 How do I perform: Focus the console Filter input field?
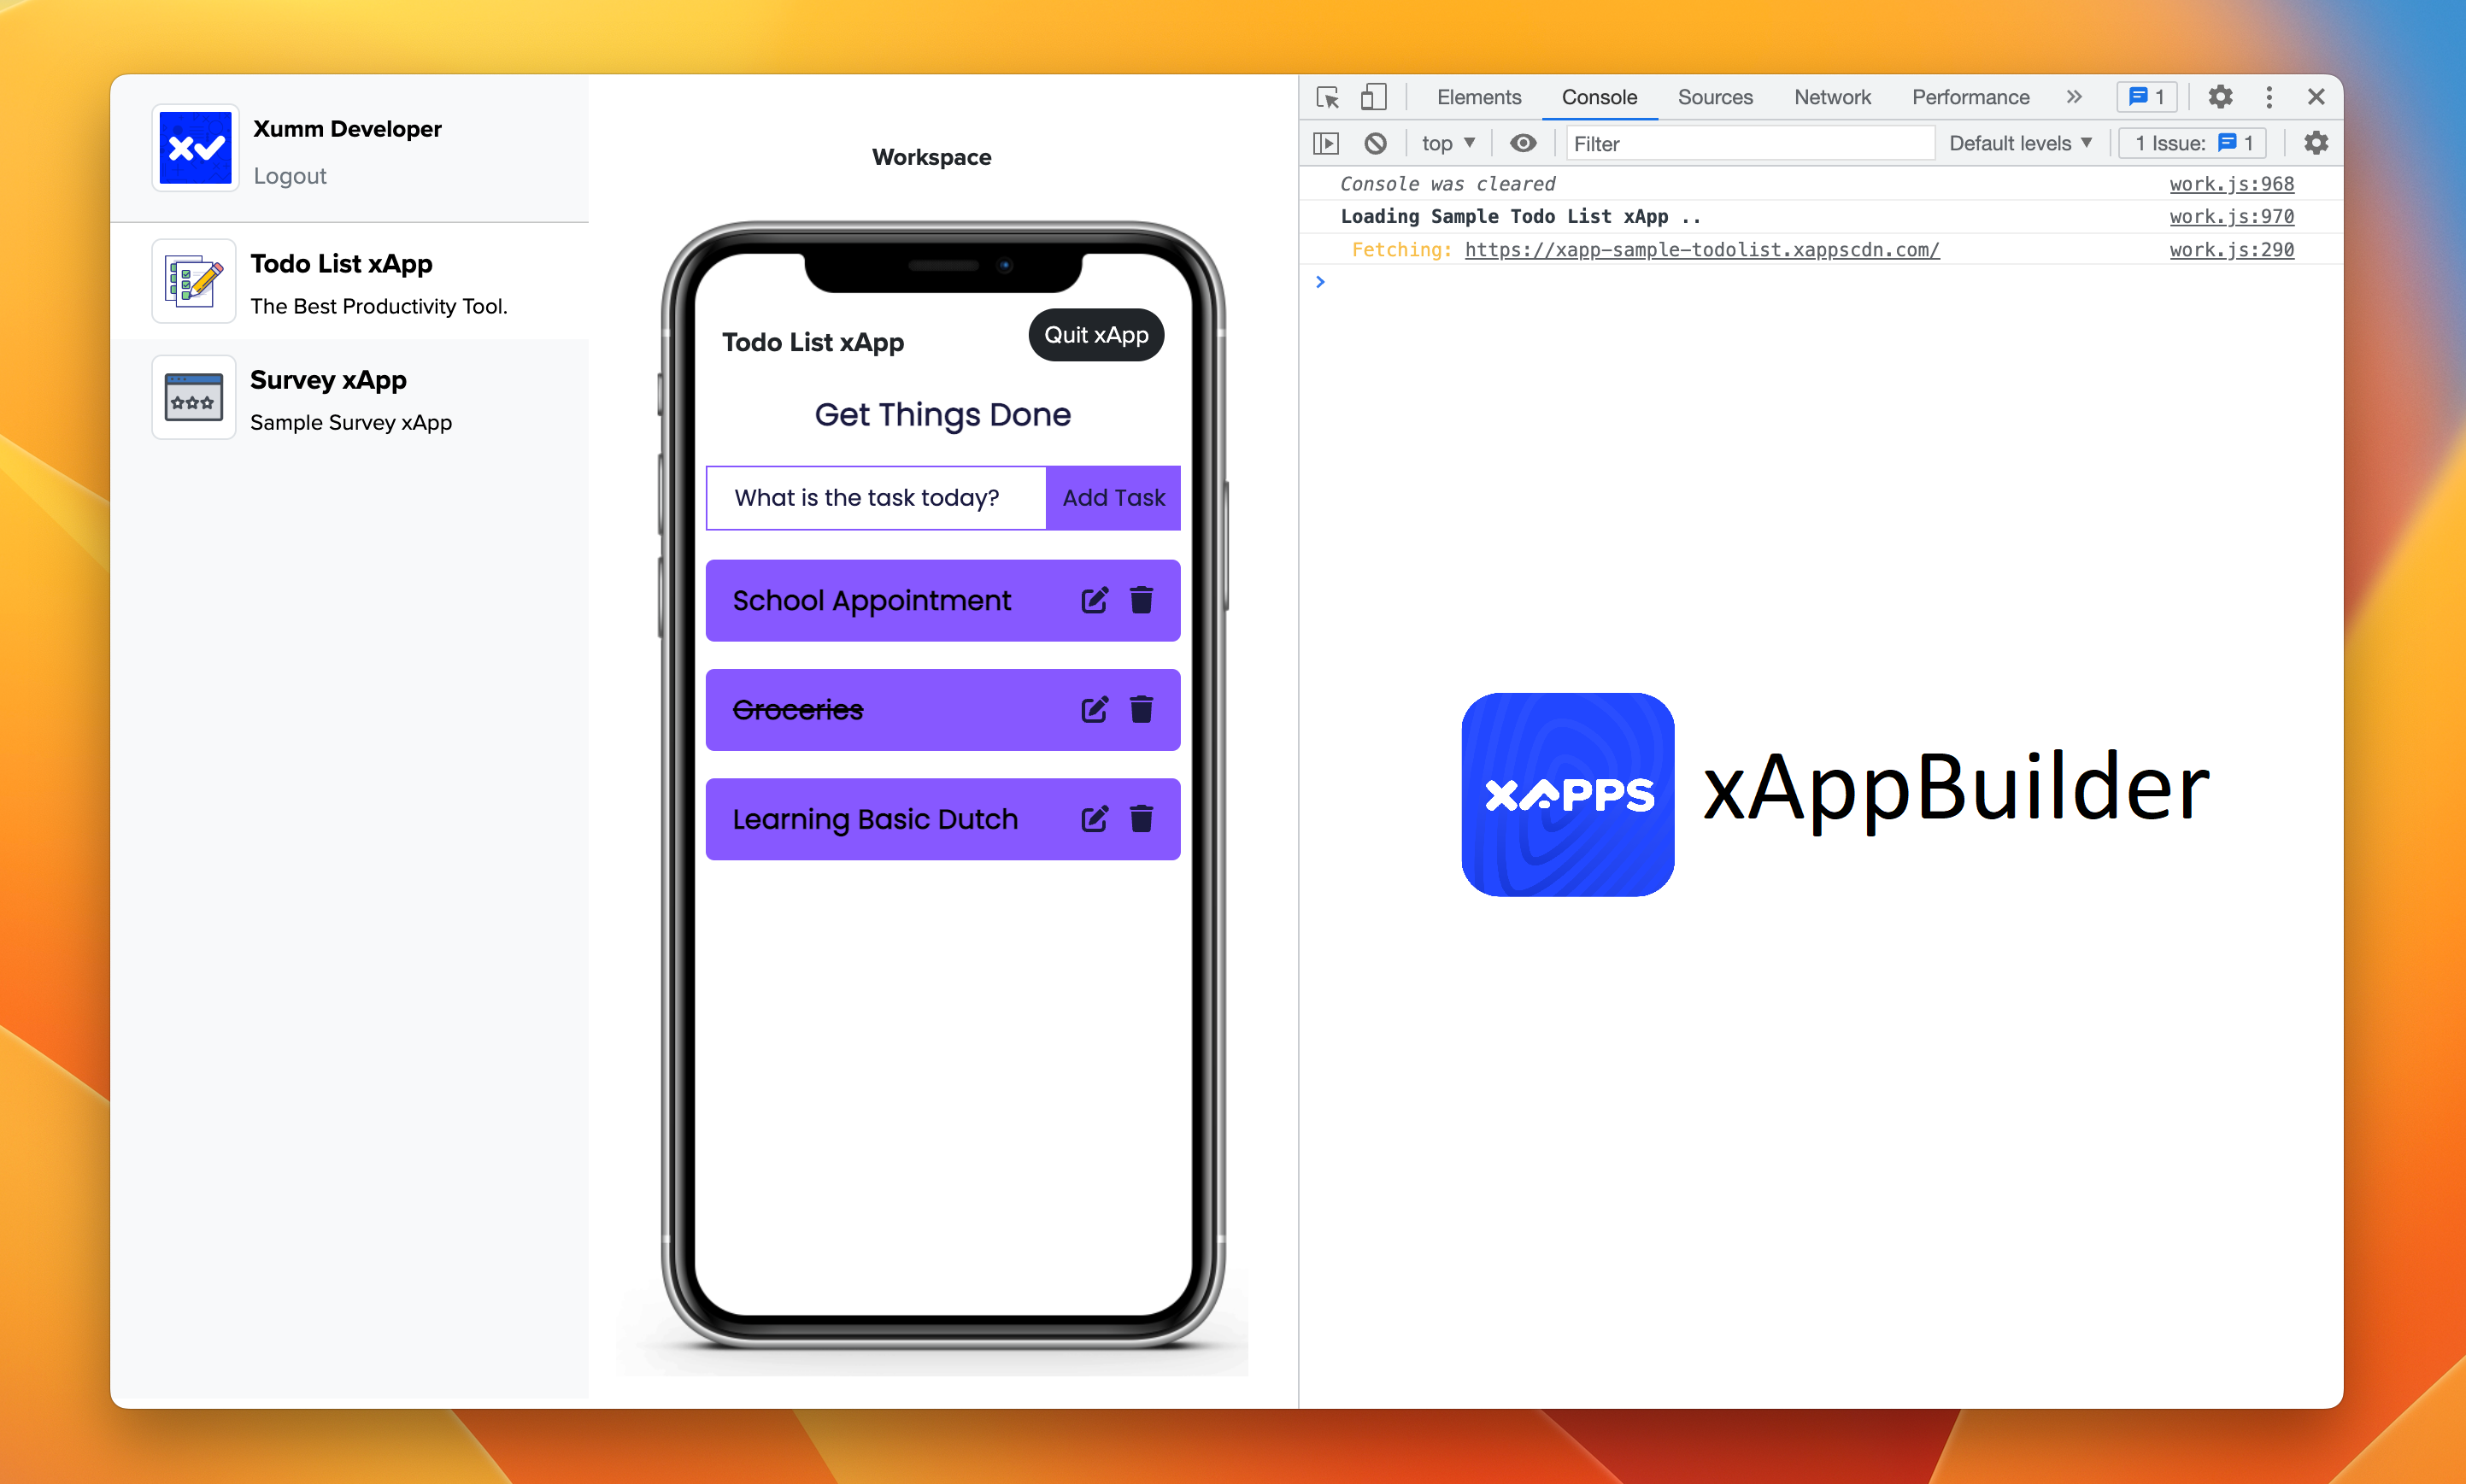point(1748,143)
